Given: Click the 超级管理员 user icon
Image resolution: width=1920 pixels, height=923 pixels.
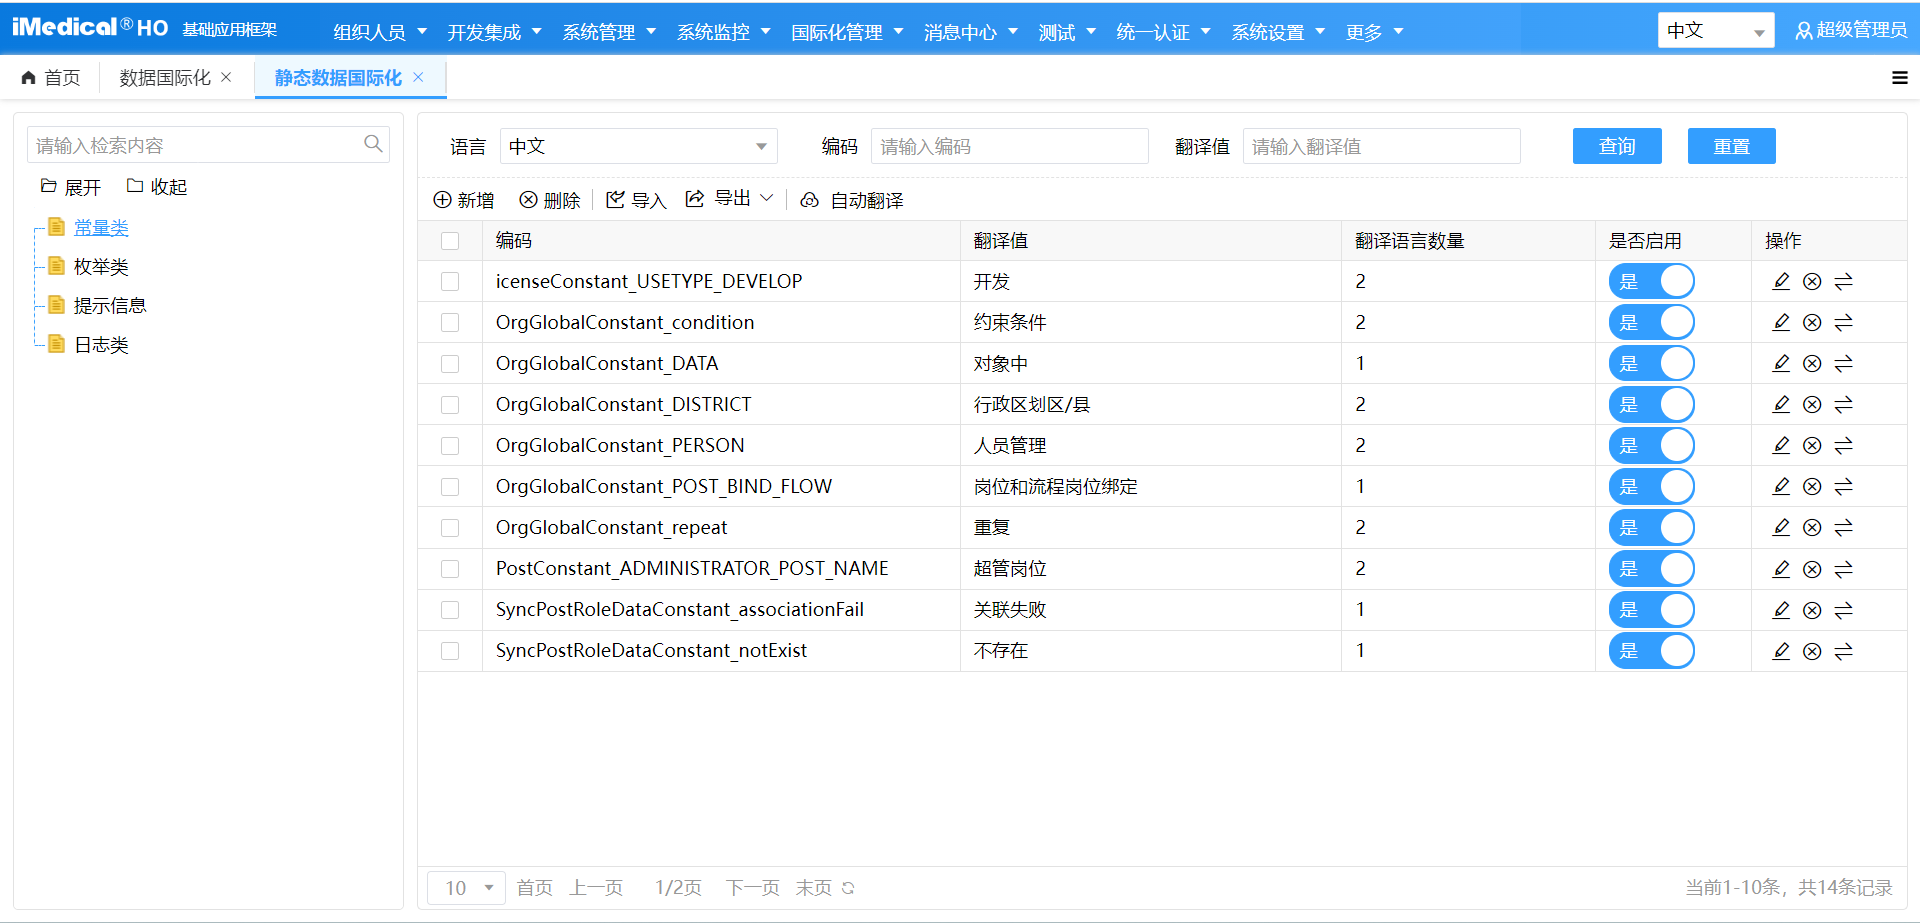Looking at the screenshot, I should (1804, 31).
